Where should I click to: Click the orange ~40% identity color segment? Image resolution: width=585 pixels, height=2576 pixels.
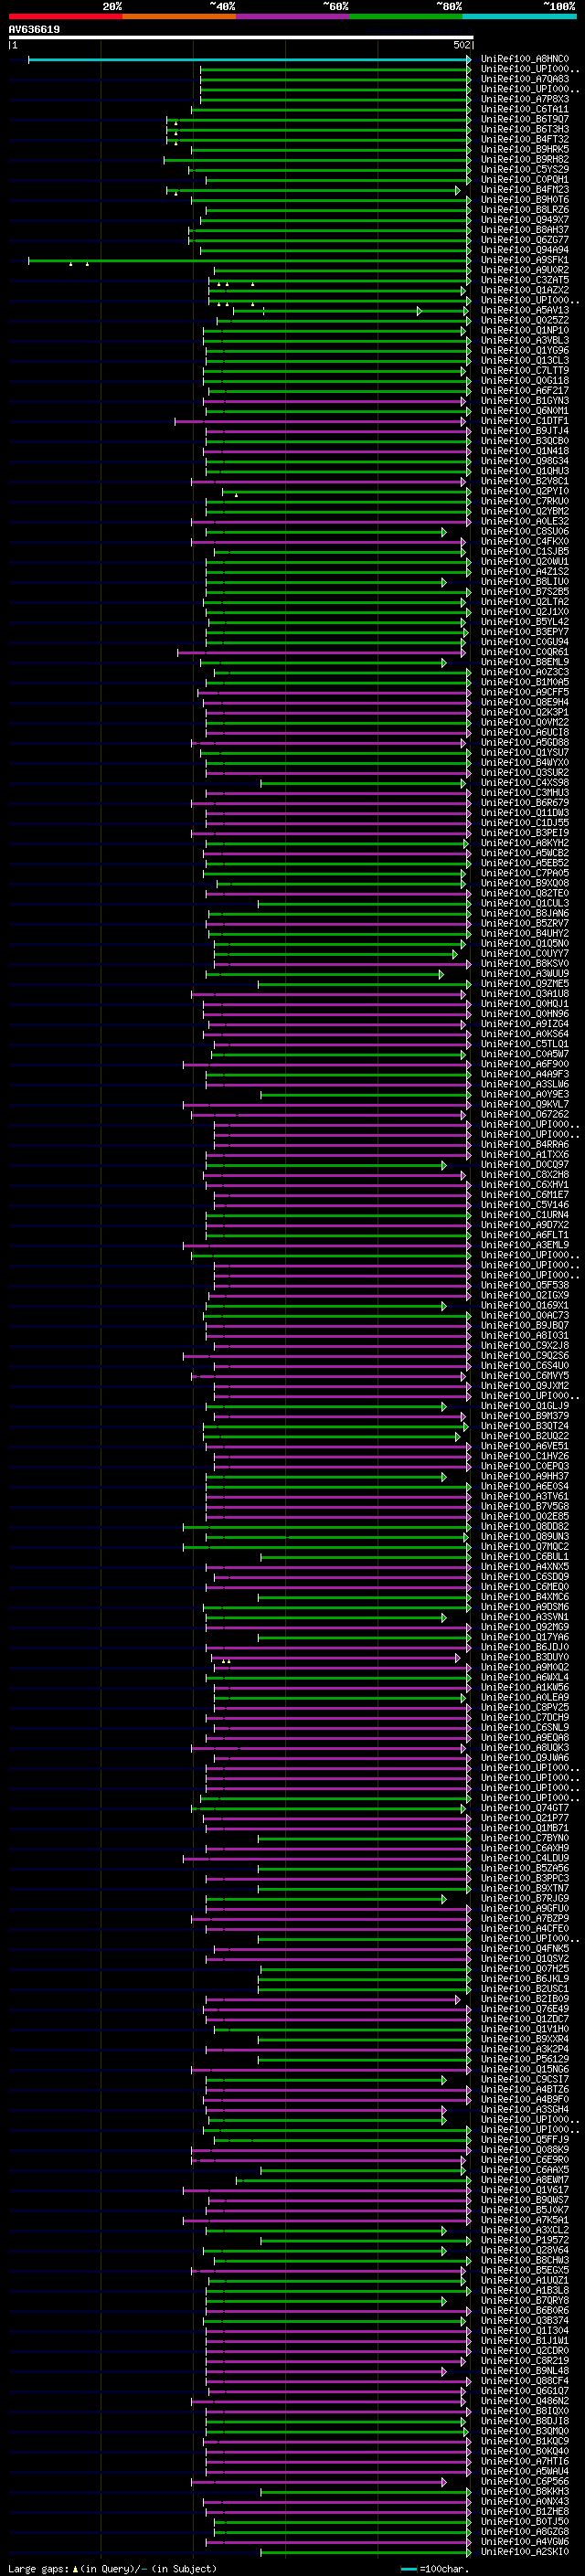click(179, 16)
